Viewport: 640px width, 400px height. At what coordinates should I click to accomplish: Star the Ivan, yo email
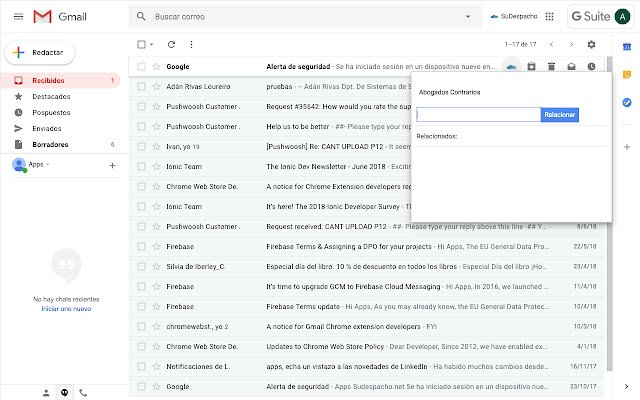click(156, 146)
